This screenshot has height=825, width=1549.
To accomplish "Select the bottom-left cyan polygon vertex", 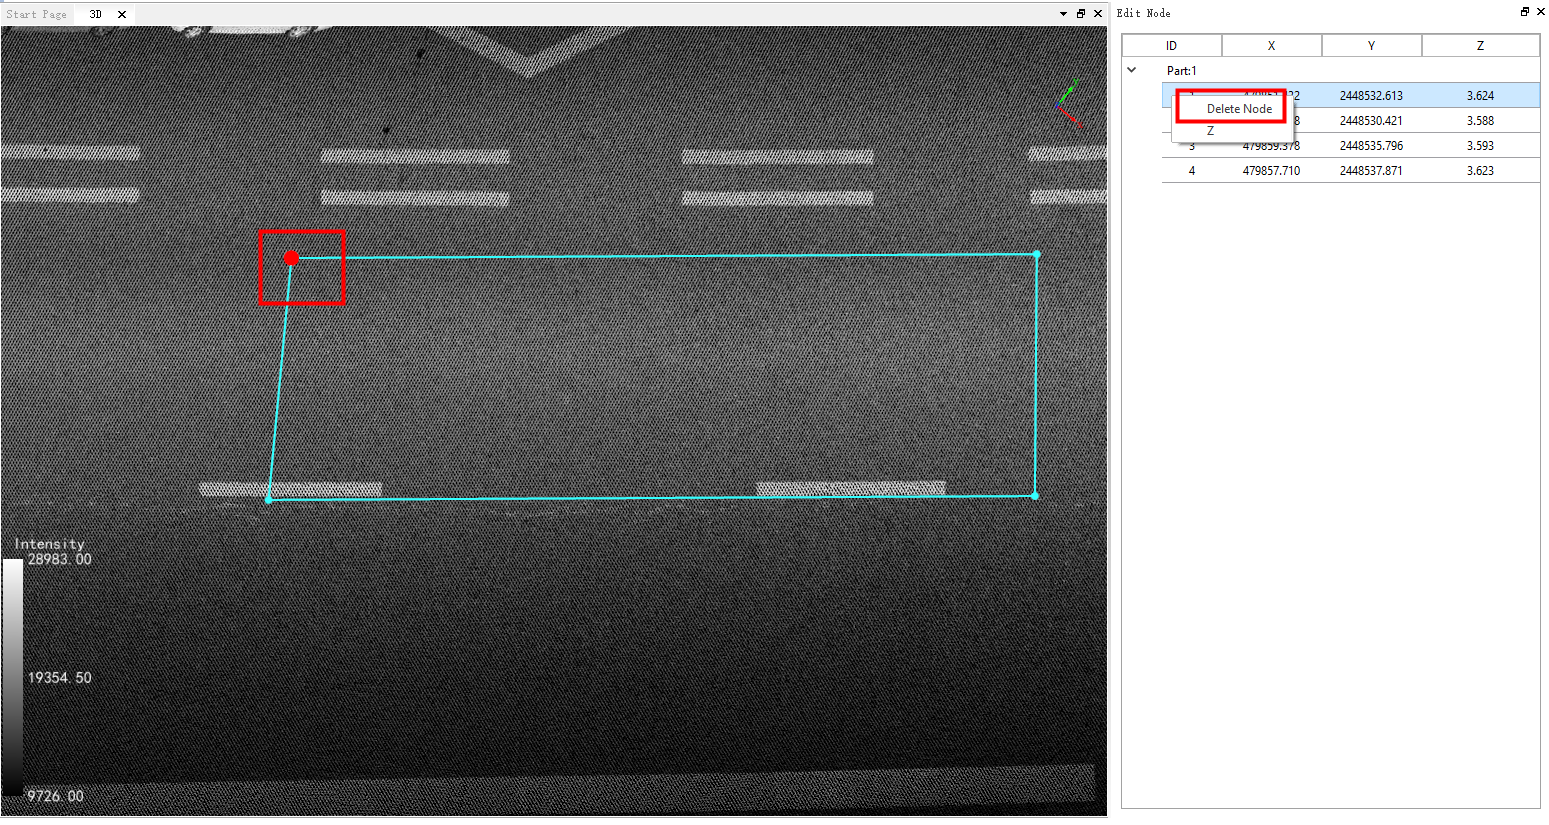I will [268, 499].
